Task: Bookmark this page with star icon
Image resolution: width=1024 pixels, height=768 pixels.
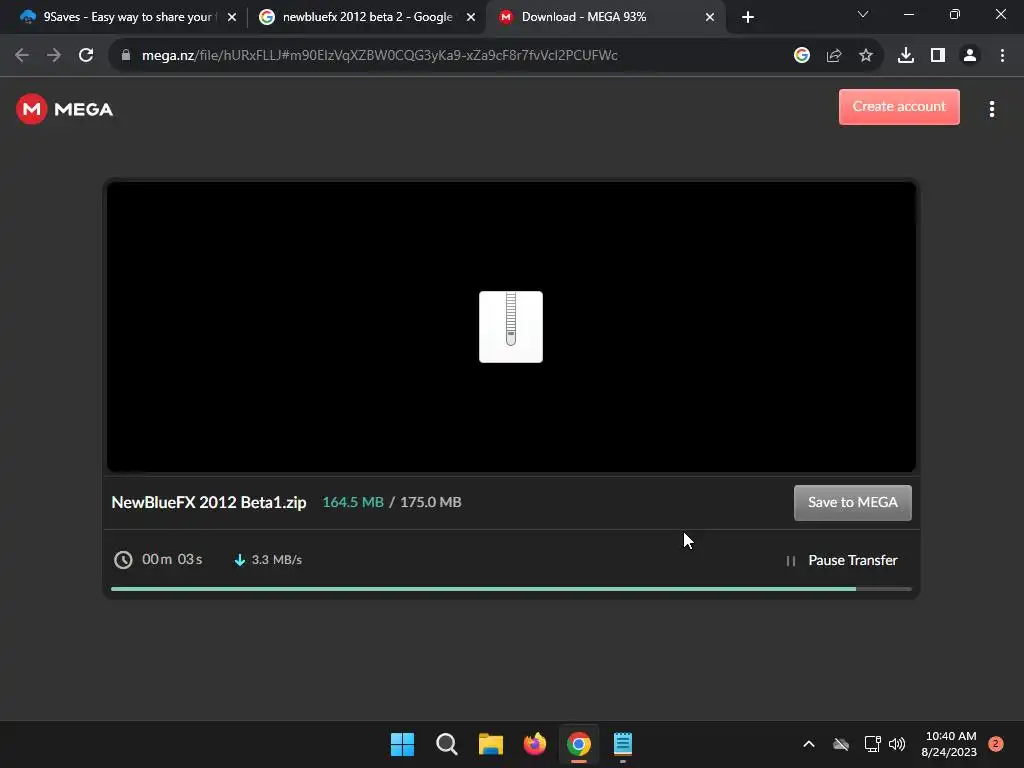Action: coord(866,56)
